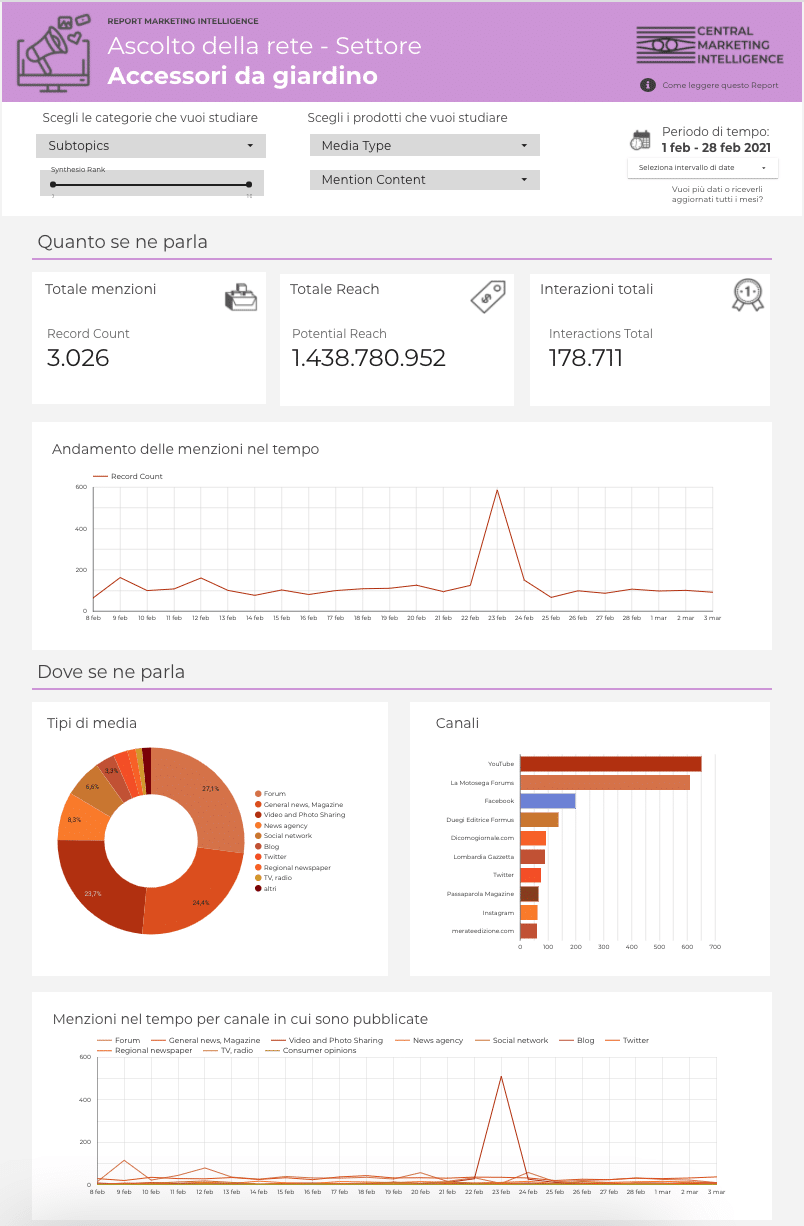
Task: Click the left handle of Synthesio Rank slider
Action: [53, 184]
